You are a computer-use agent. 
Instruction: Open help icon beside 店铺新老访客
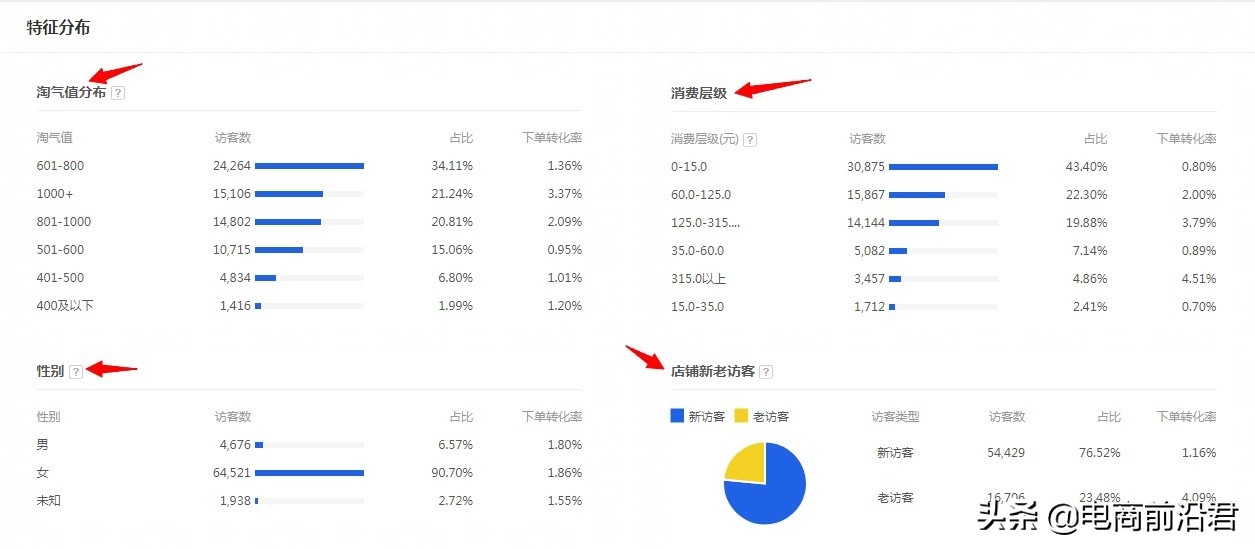766,372
